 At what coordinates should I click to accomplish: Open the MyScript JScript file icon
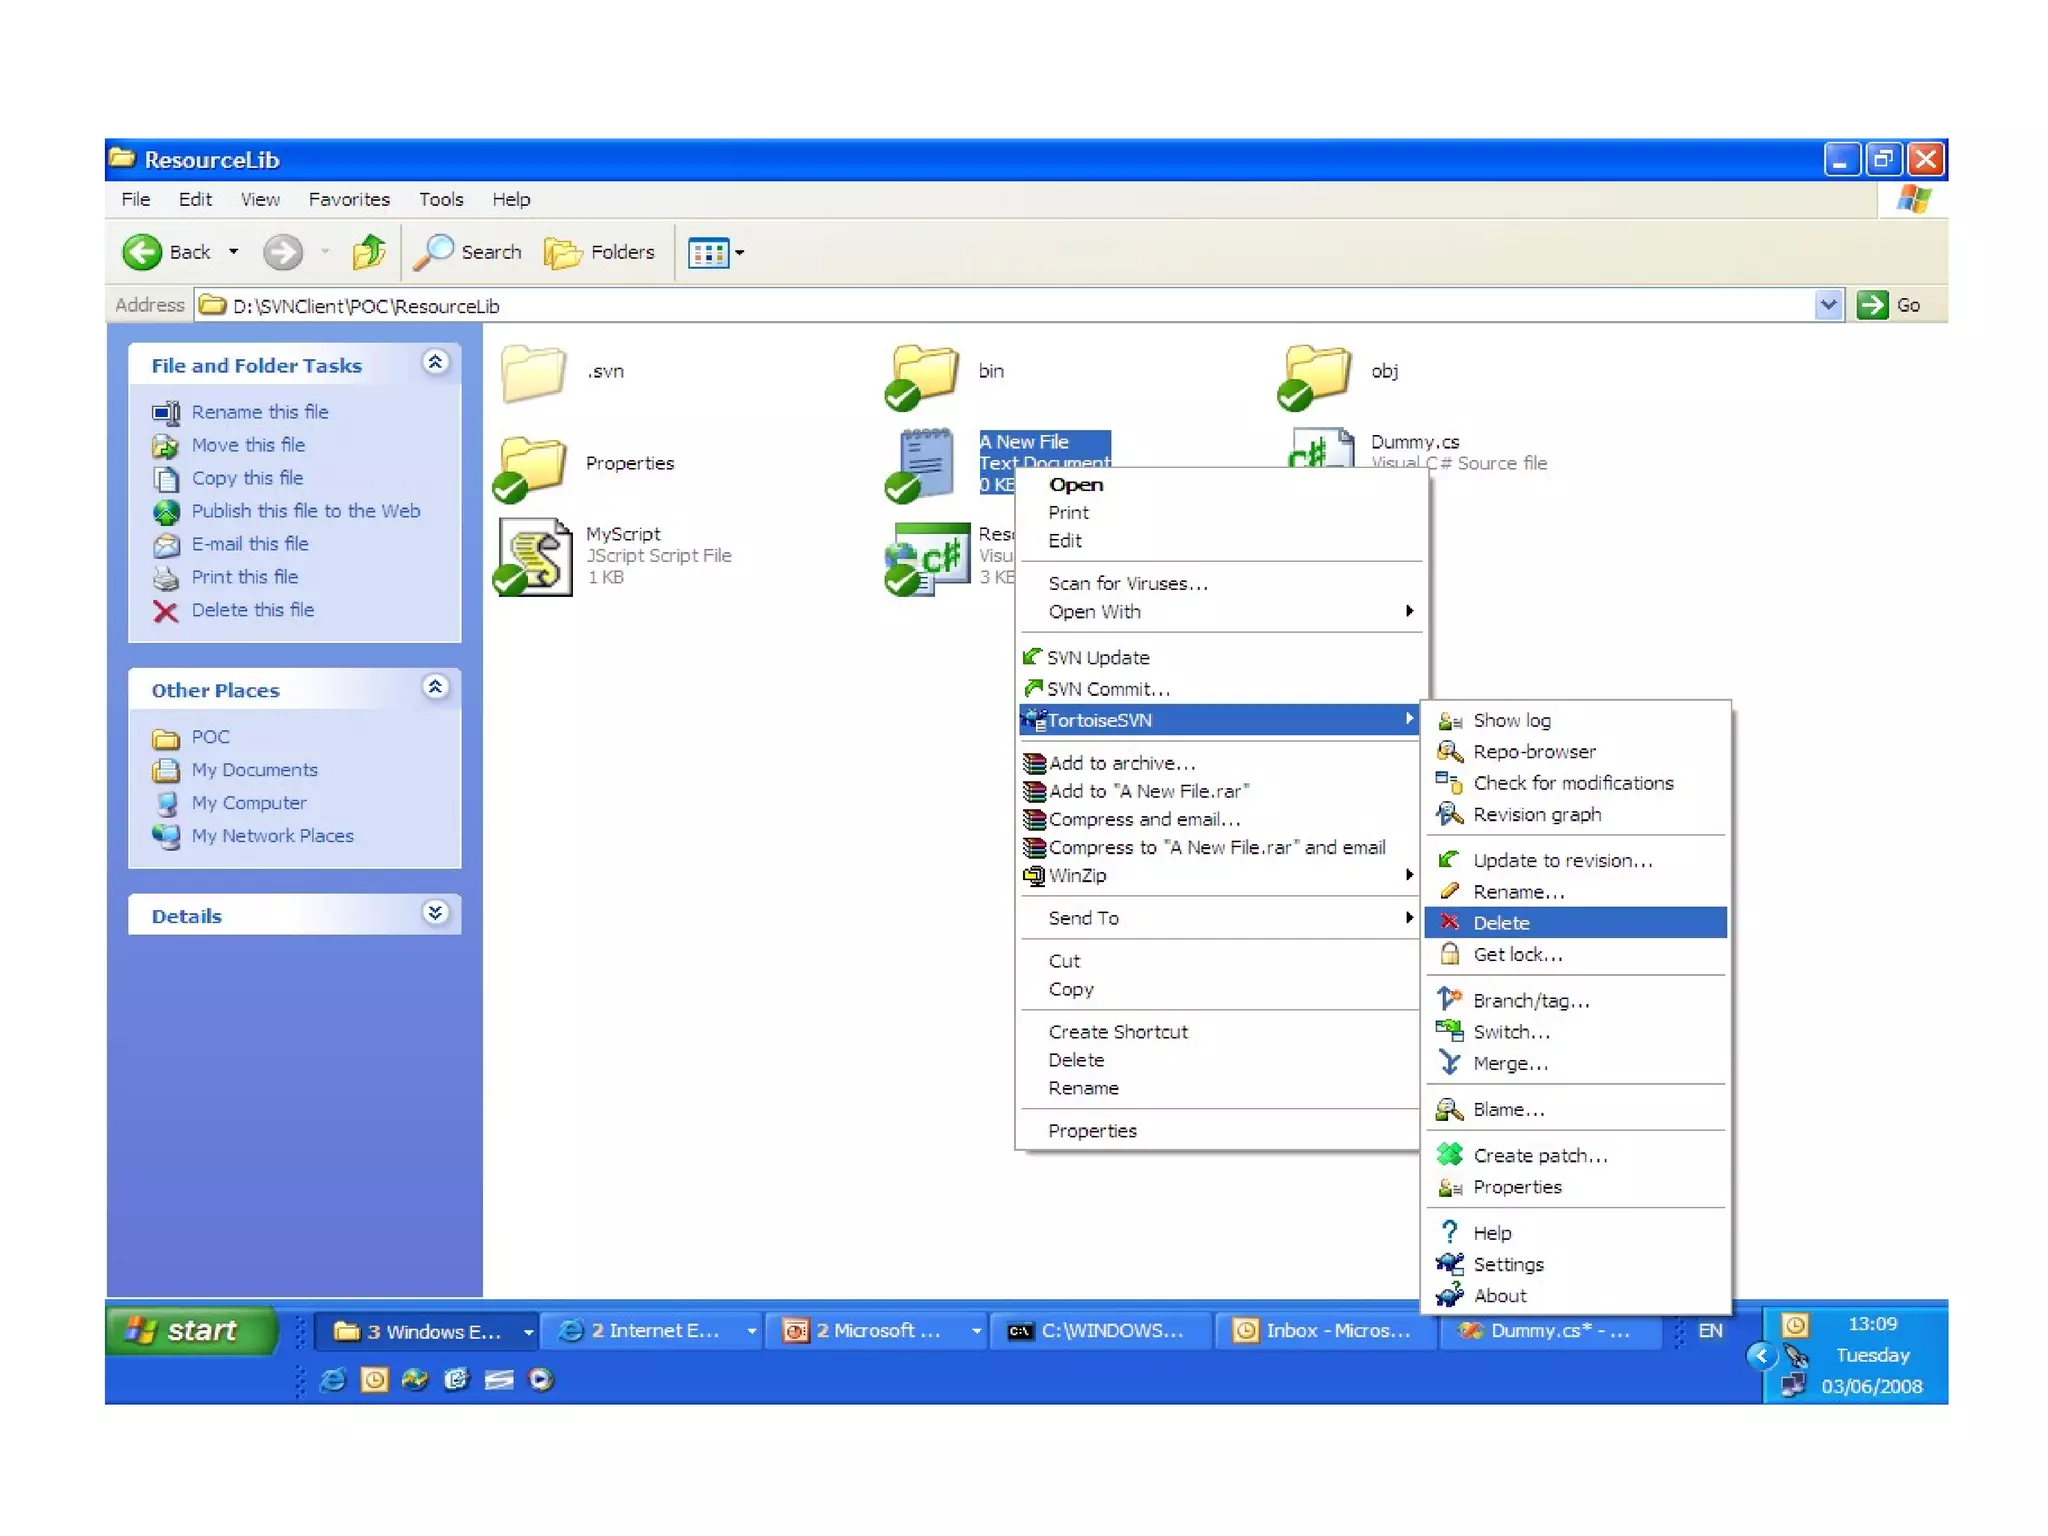(x=535, y=557)
